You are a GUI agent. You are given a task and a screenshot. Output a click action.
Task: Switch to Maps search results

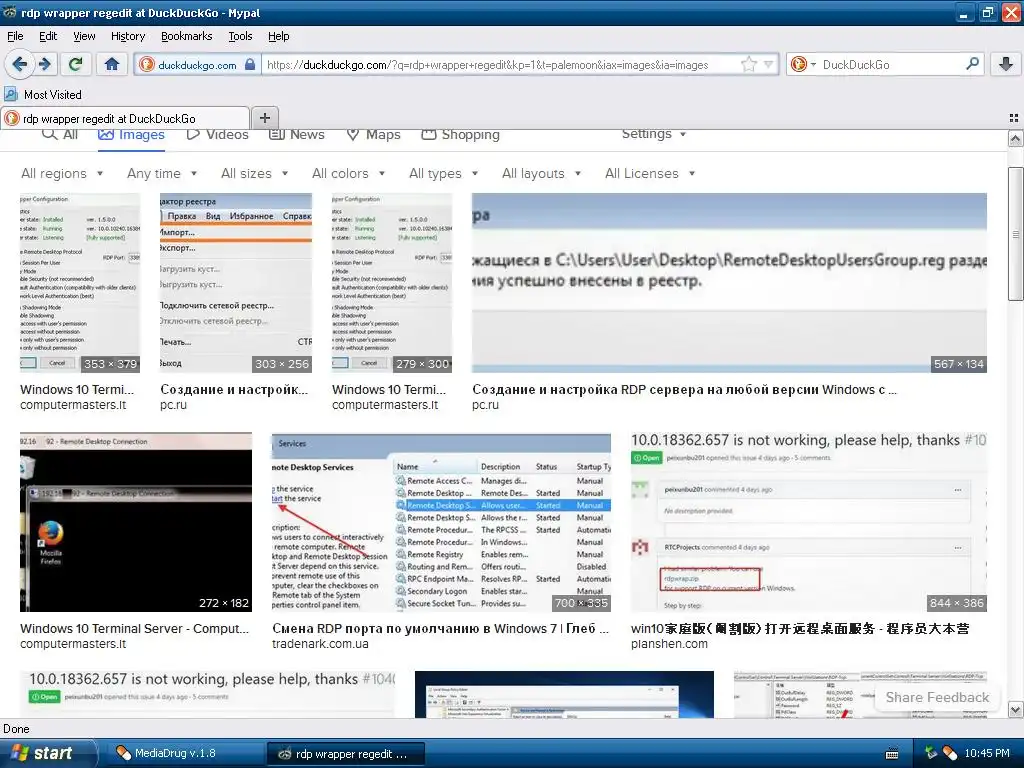(x=374, y=135)
